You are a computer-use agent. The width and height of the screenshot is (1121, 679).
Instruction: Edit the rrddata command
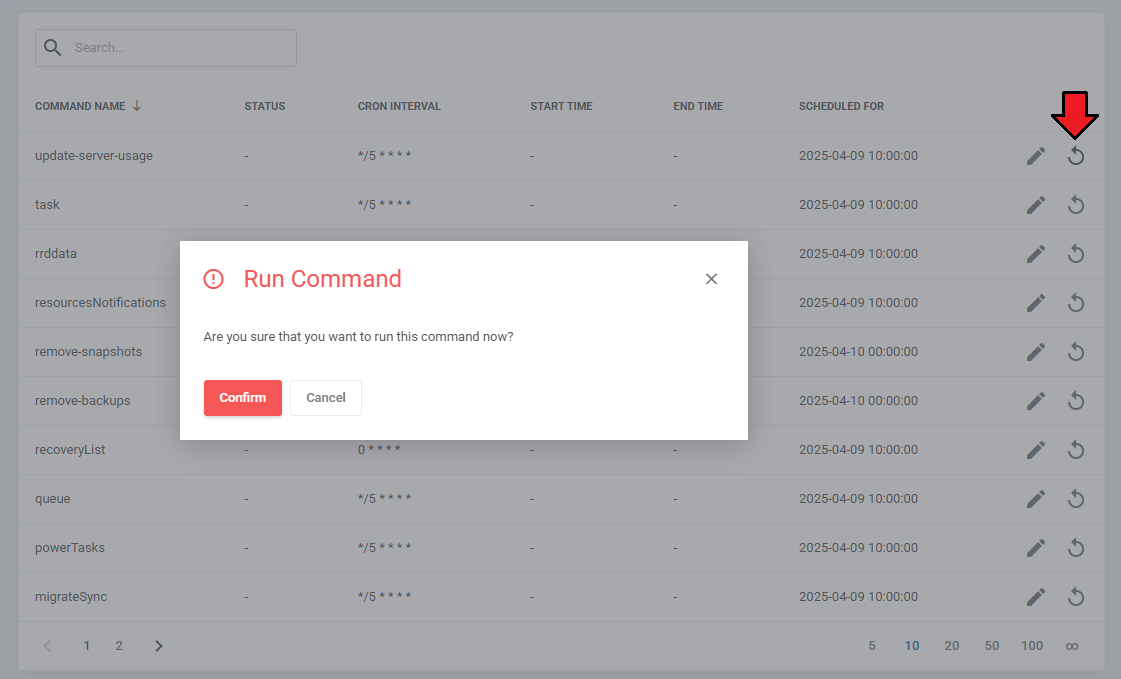pos(1036,254)
